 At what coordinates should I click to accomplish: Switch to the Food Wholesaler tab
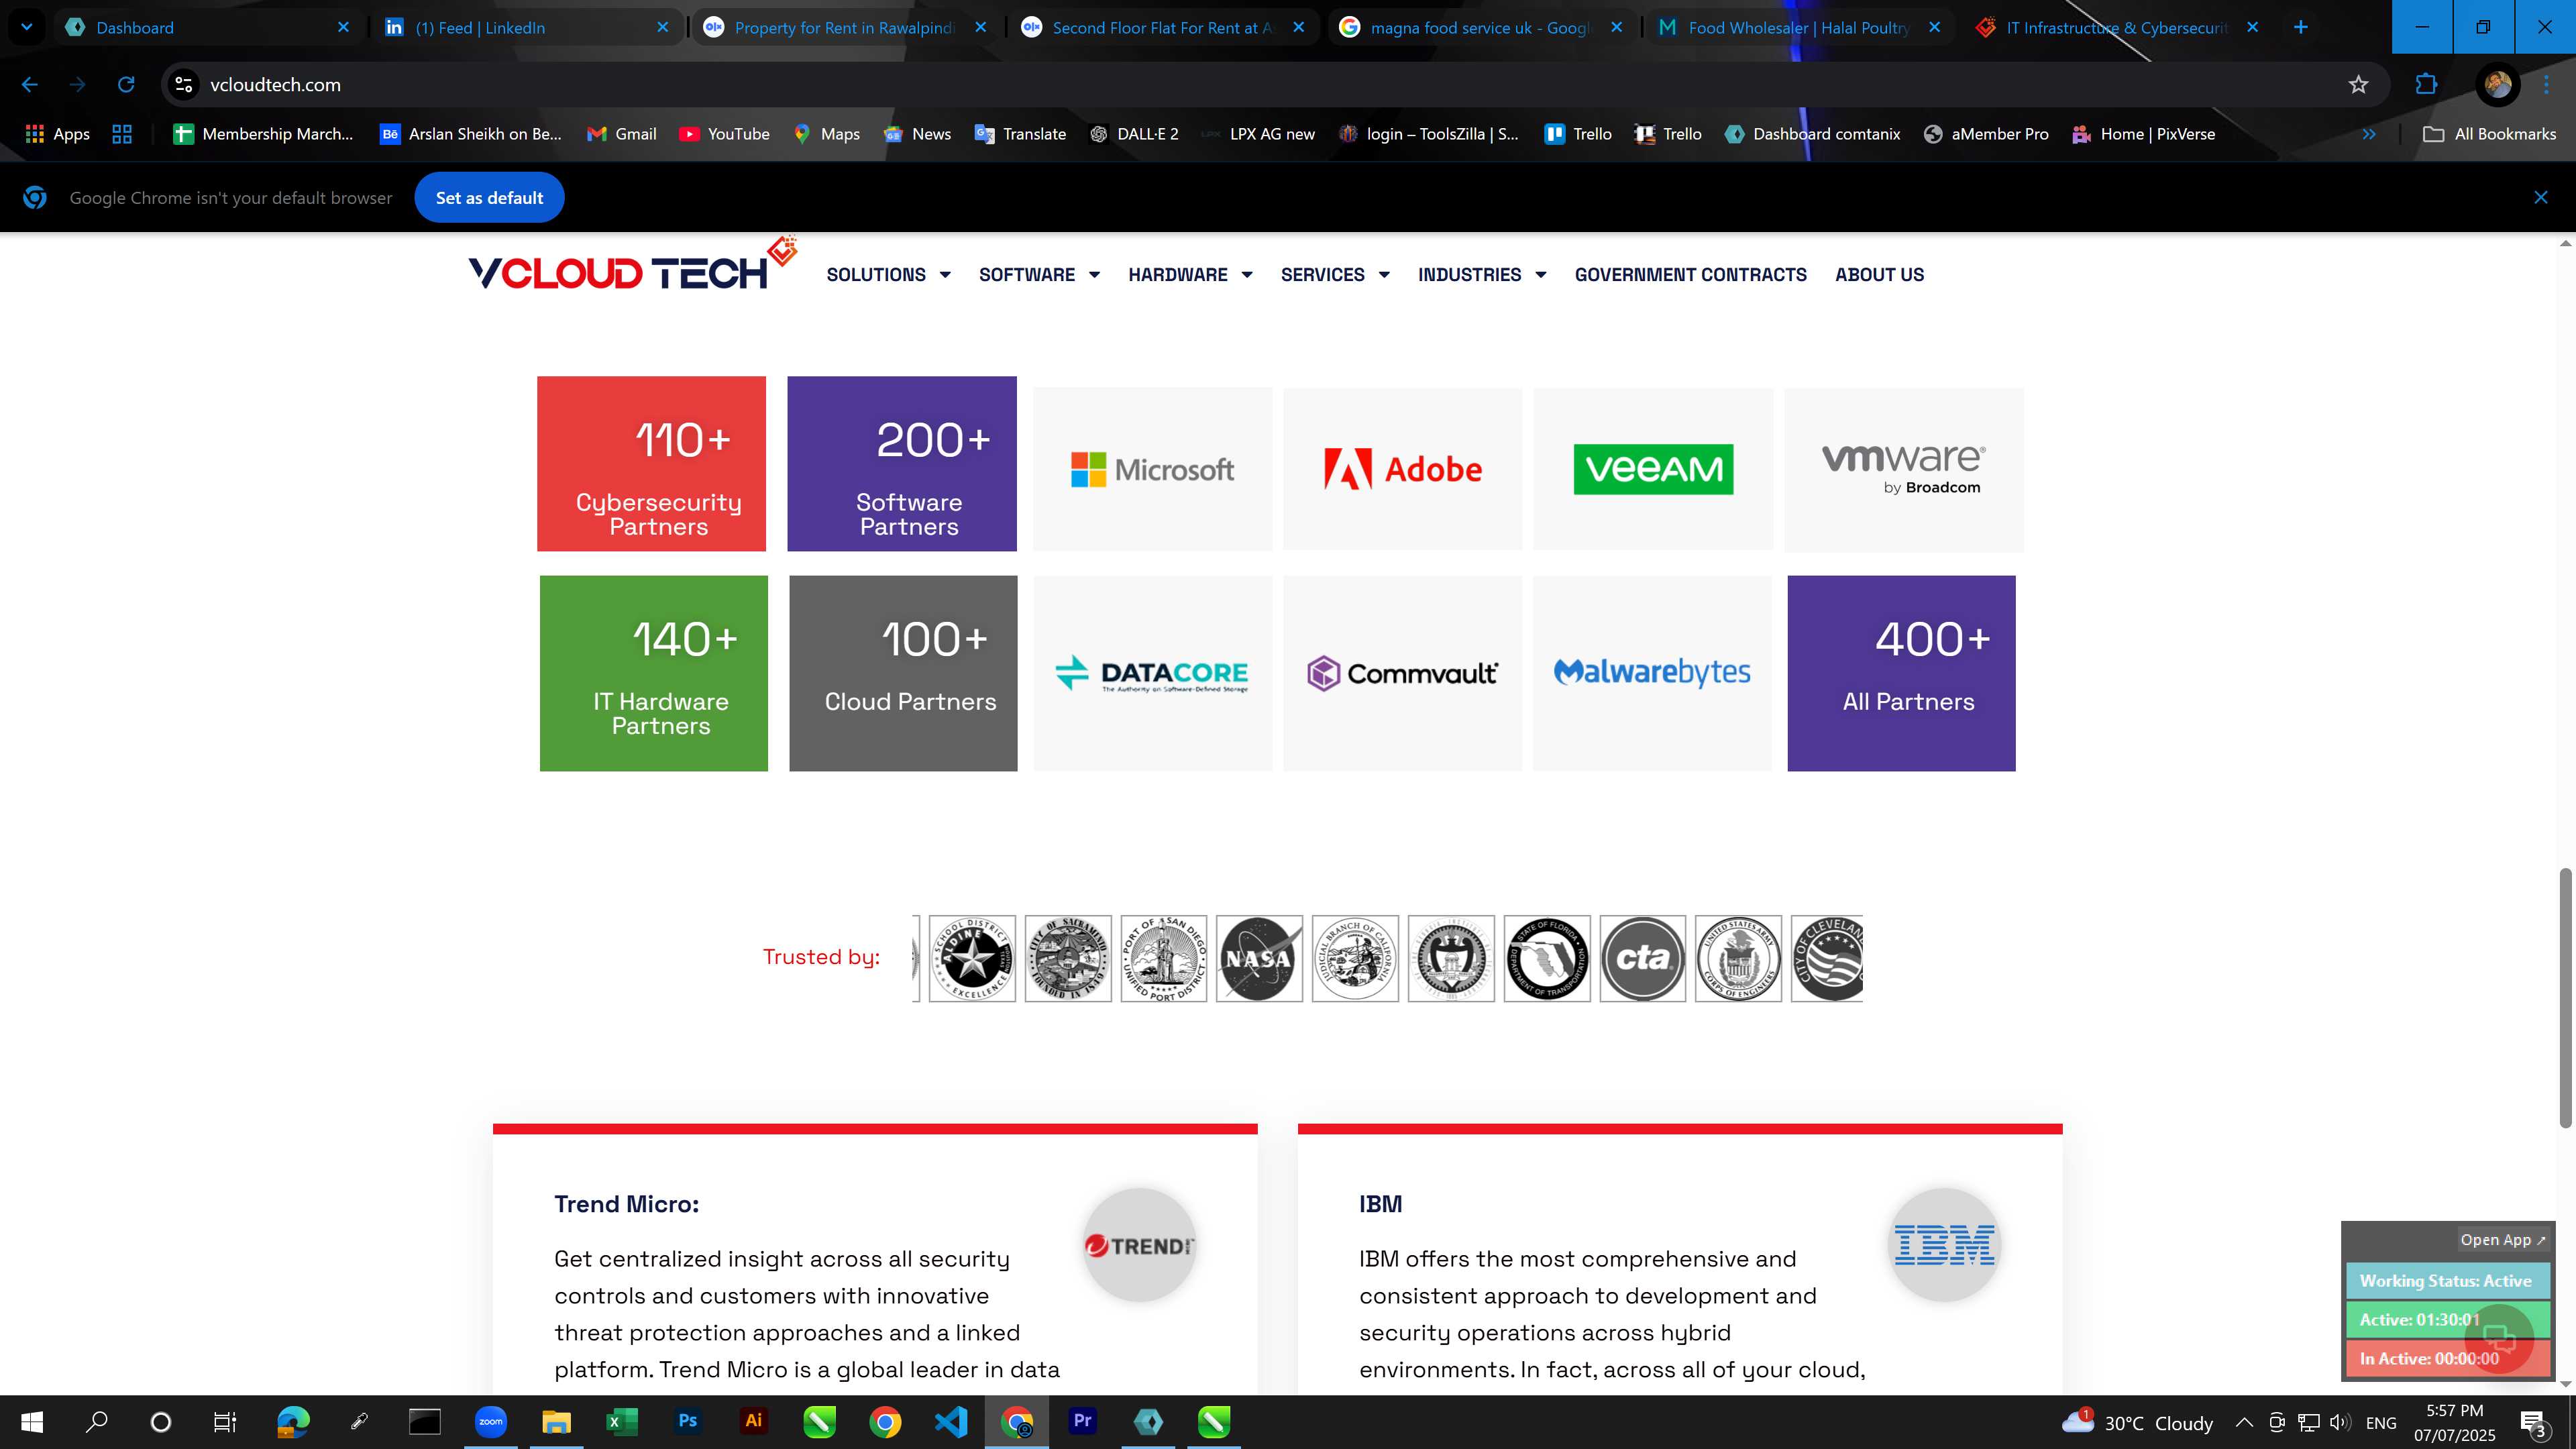click(1799, 27)
